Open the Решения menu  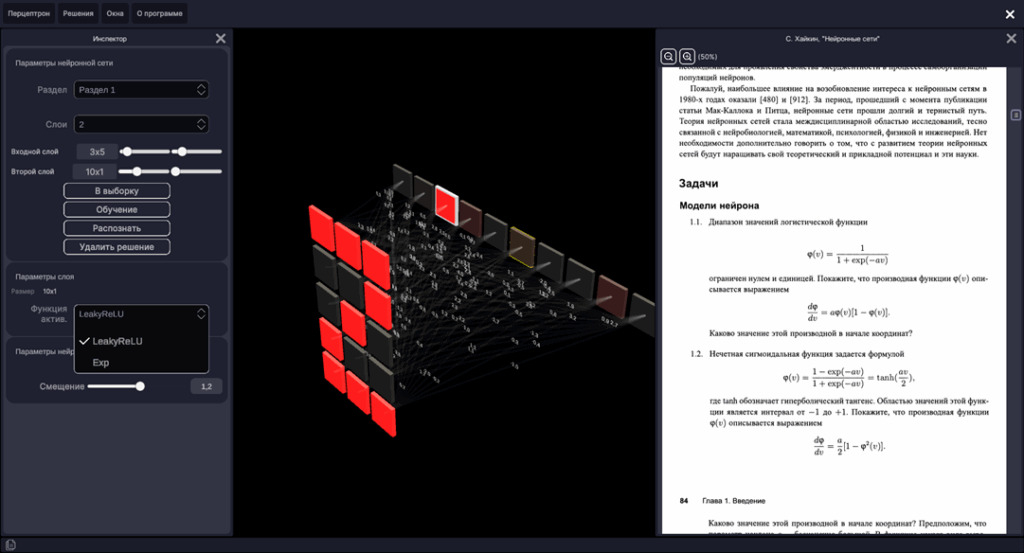(78, 14)
